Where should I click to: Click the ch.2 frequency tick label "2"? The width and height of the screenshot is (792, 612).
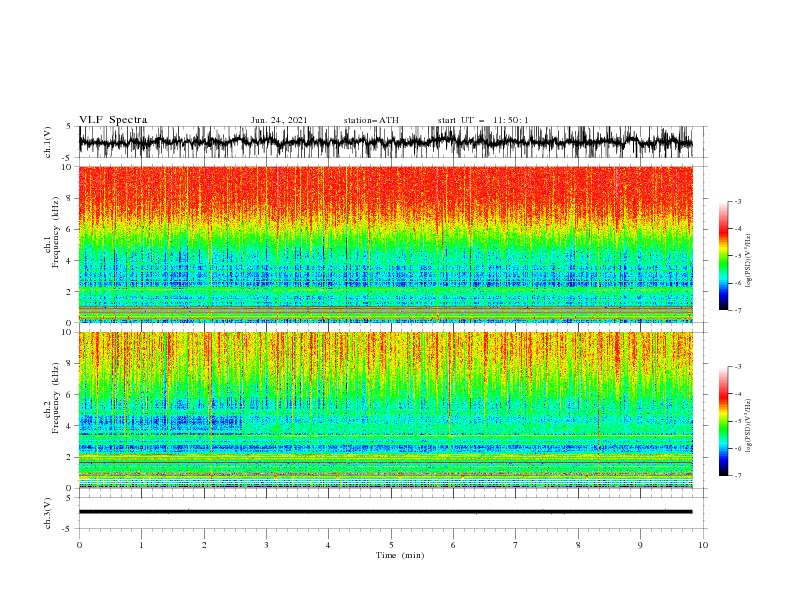[70, 457]
